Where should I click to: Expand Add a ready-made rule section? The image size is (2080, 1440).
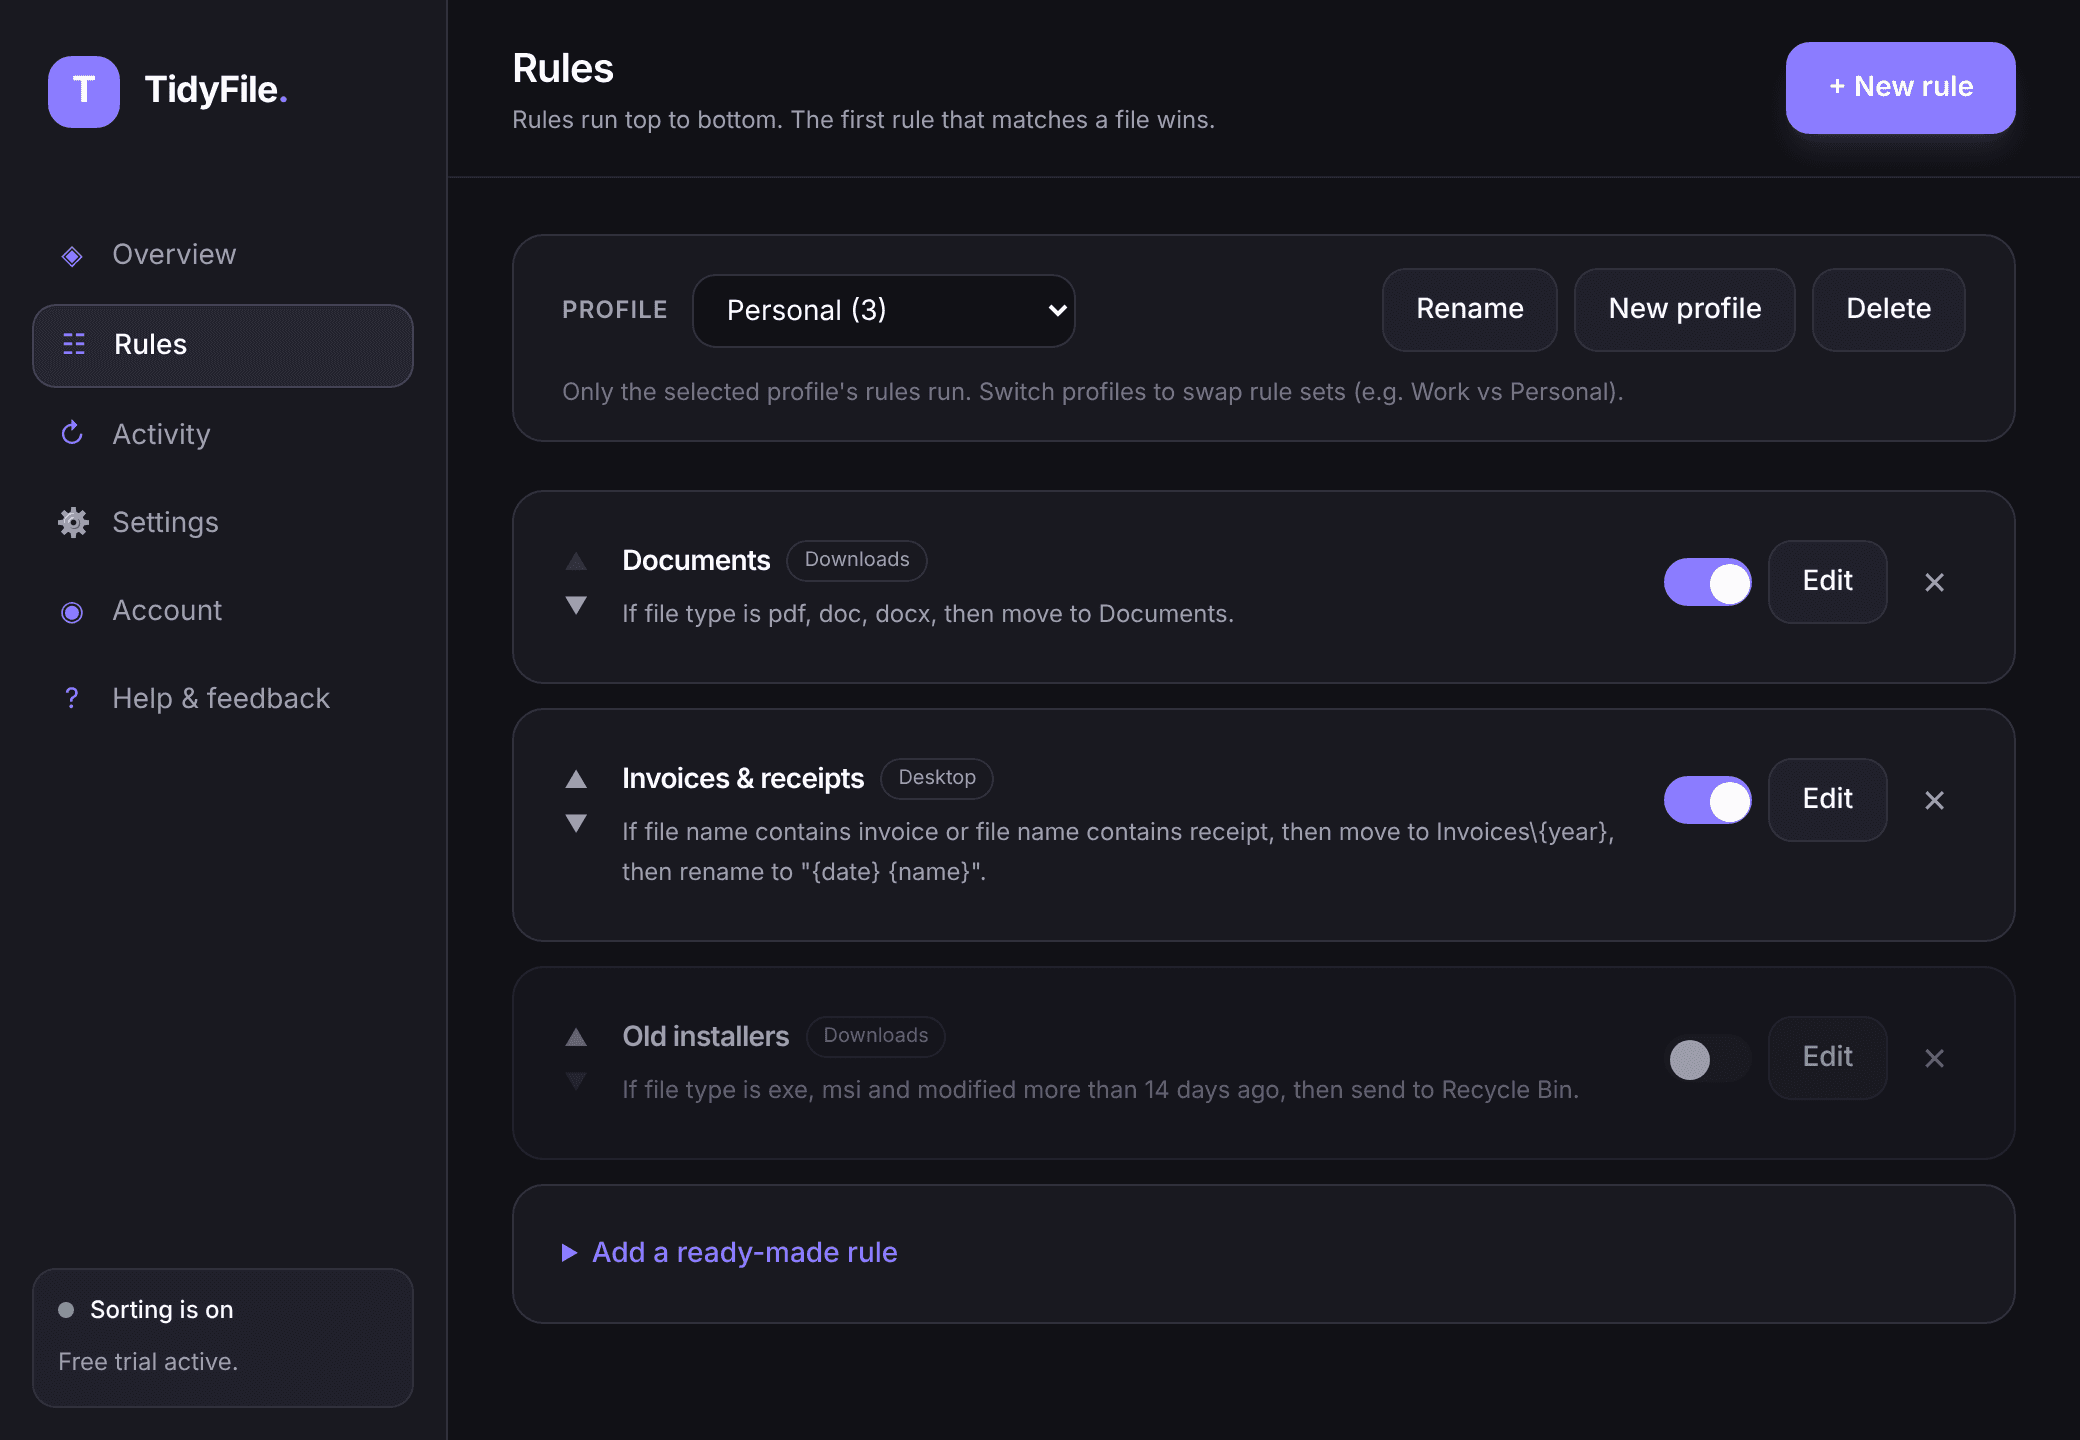click(730, 1252)
